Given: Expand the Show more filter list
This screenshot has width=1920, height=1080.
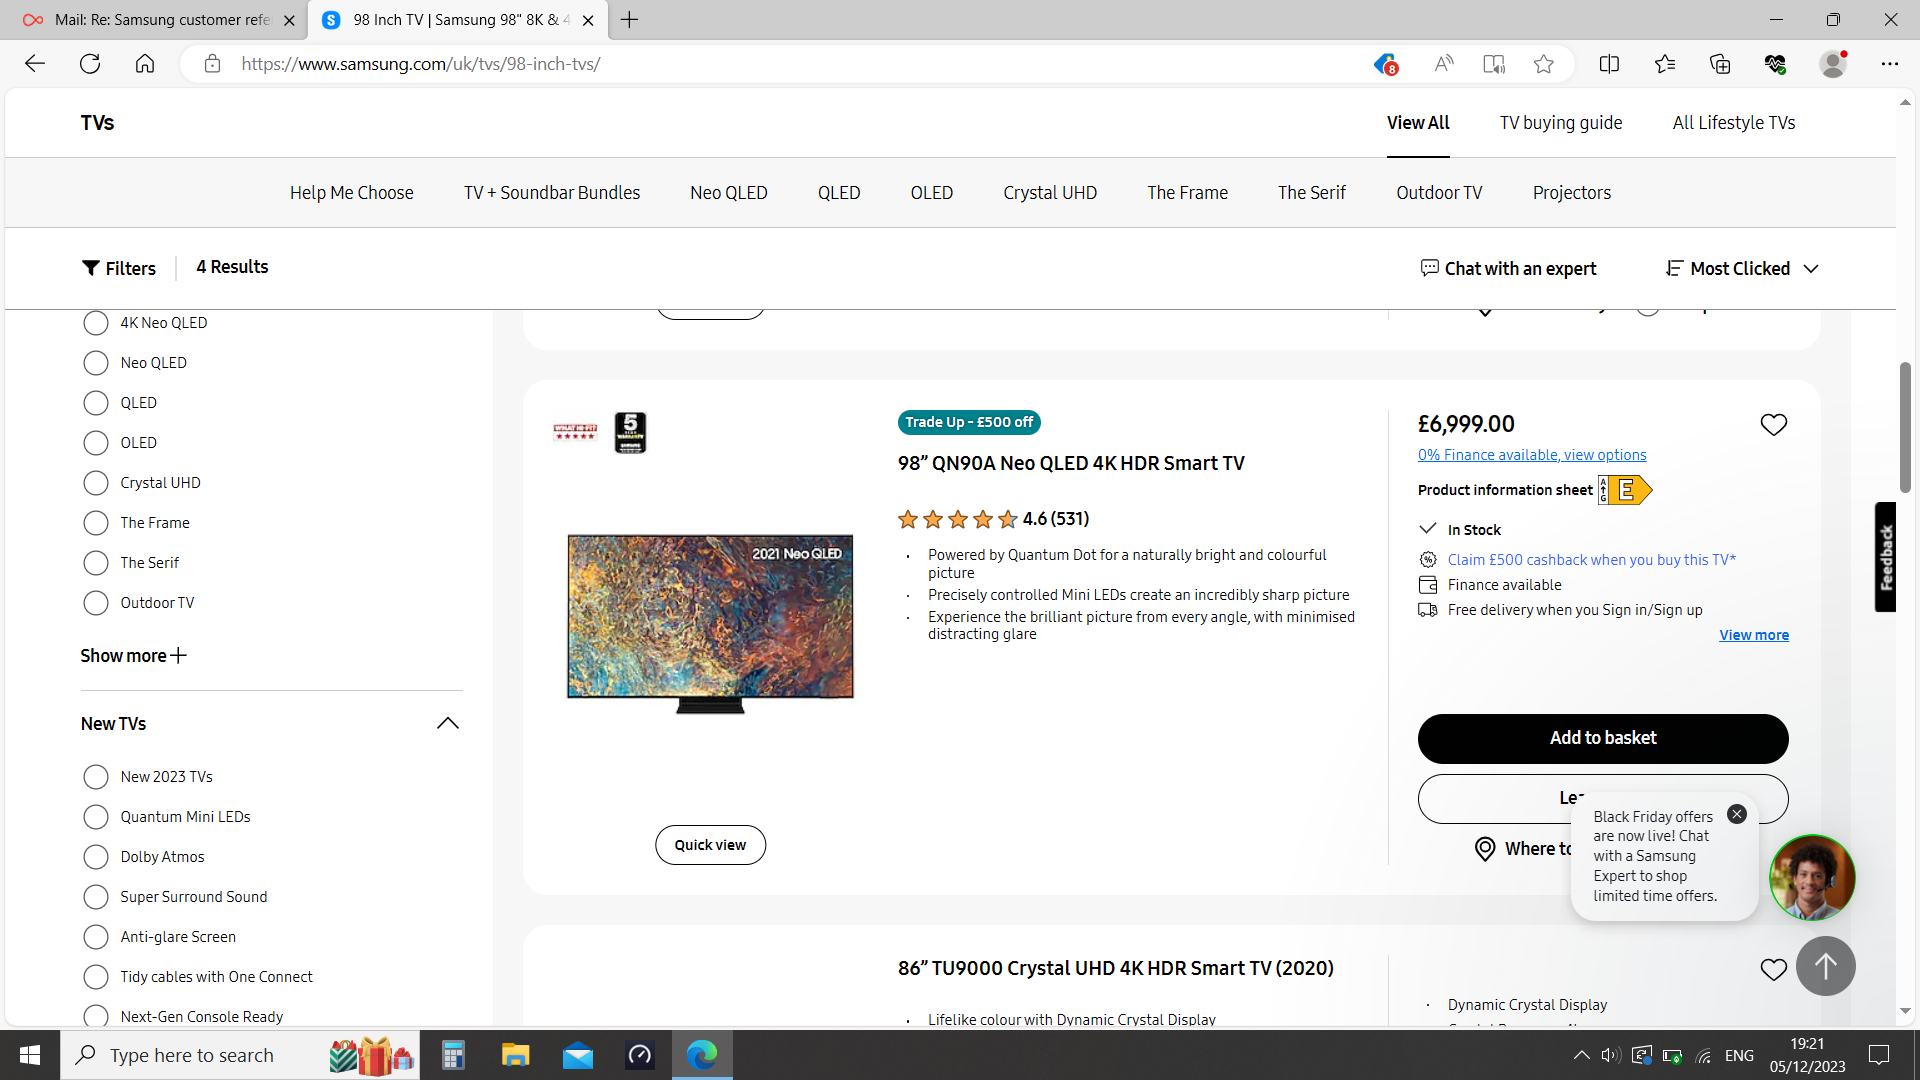Looking at the screenshot, I should (x=133, y=655).
